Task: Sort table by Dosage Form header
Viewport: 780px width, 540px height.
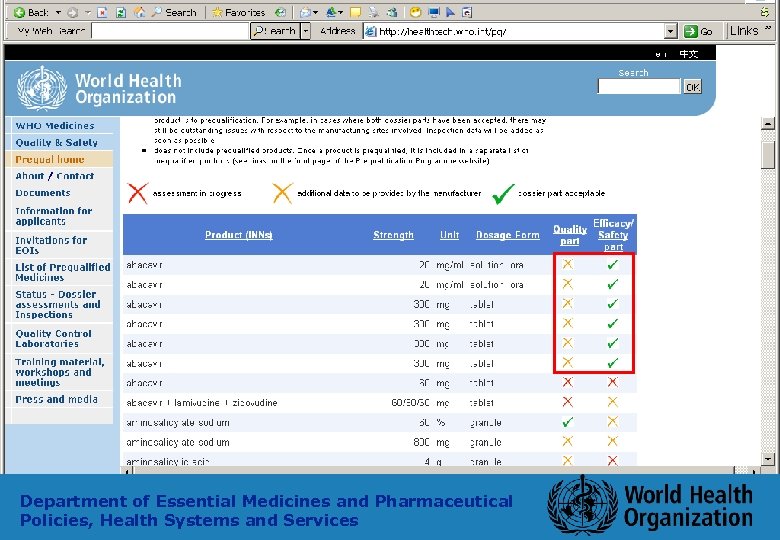Action: pyautogui.click(x=507, y=235)
